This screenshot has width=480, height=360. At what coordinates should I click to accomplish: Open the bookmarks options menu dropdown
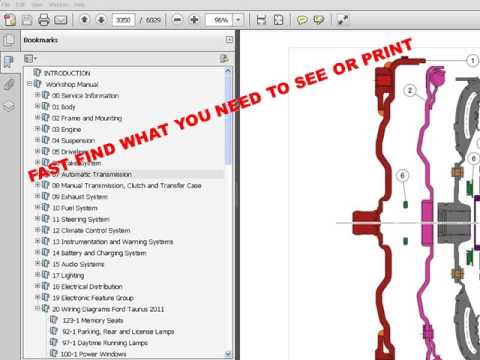point(30,59)
